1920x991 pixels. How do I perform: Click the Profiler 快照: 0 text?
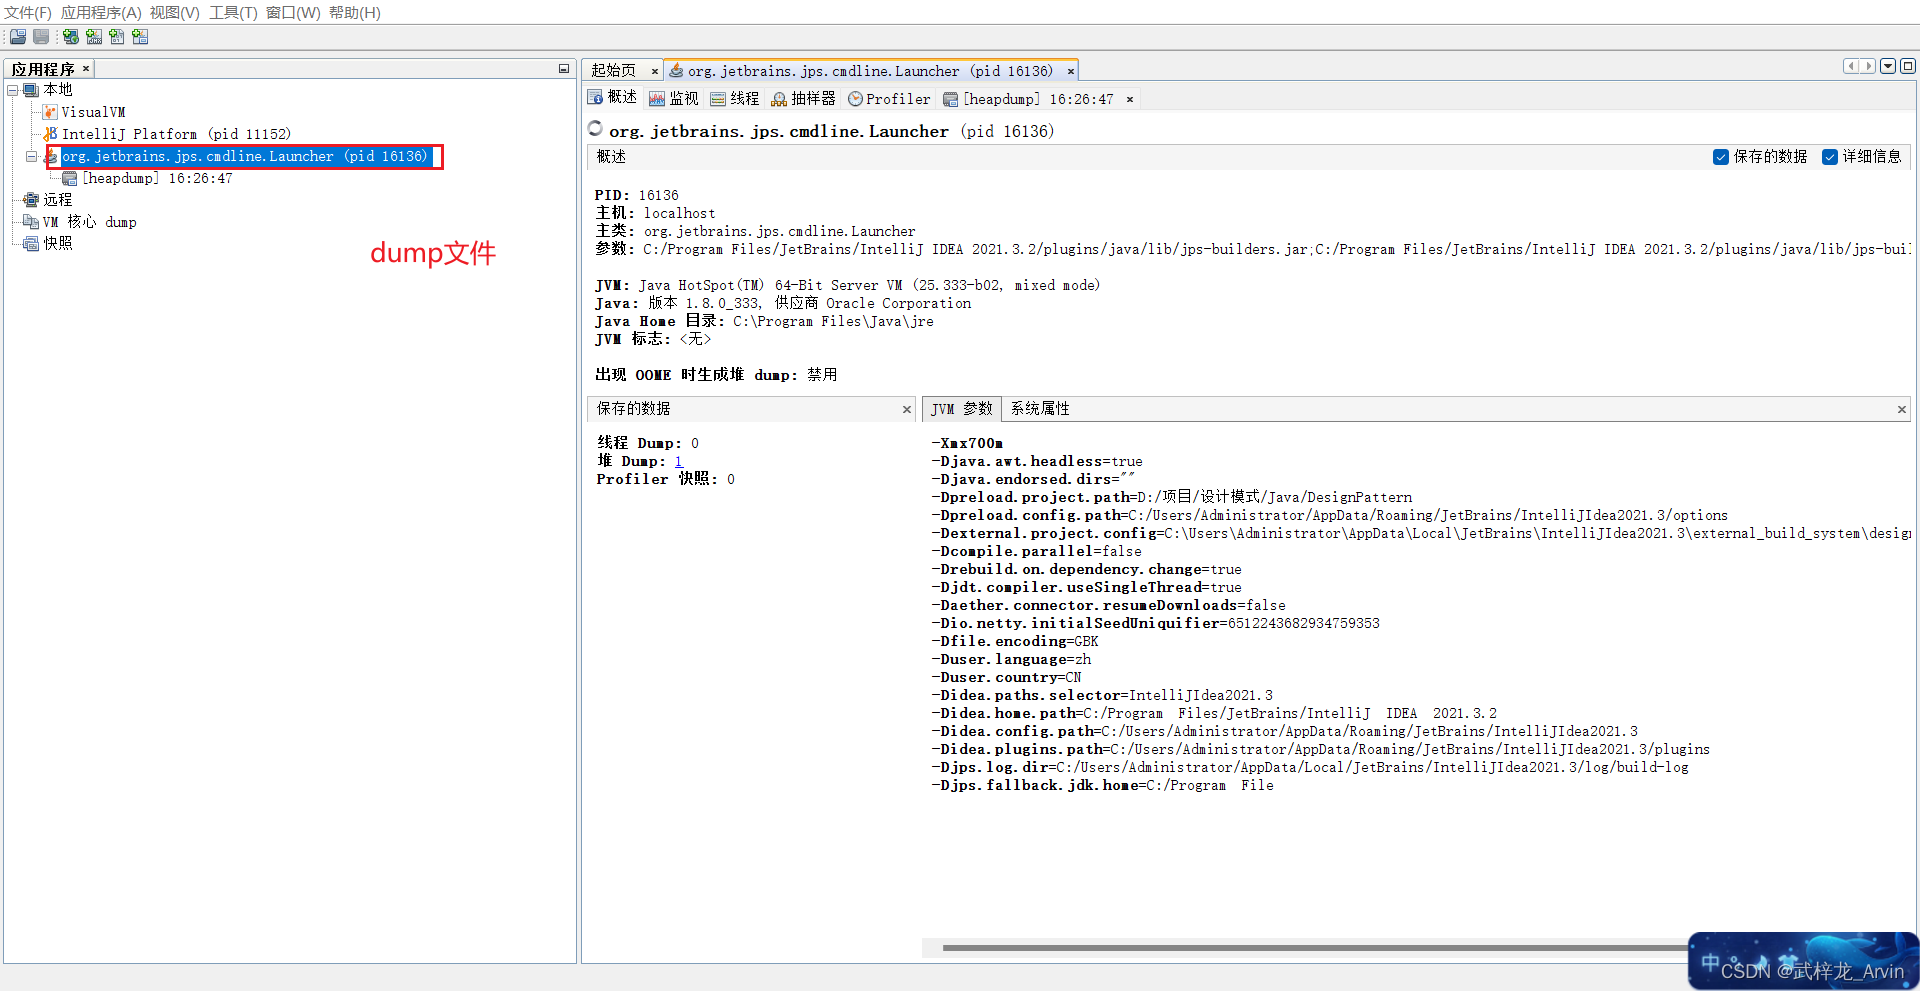665,480
